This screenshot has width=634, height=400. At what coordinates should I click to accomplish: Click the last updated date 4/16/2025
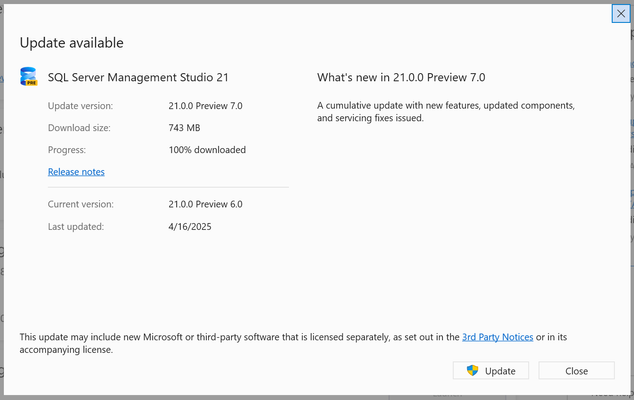[x=190, y=226]
